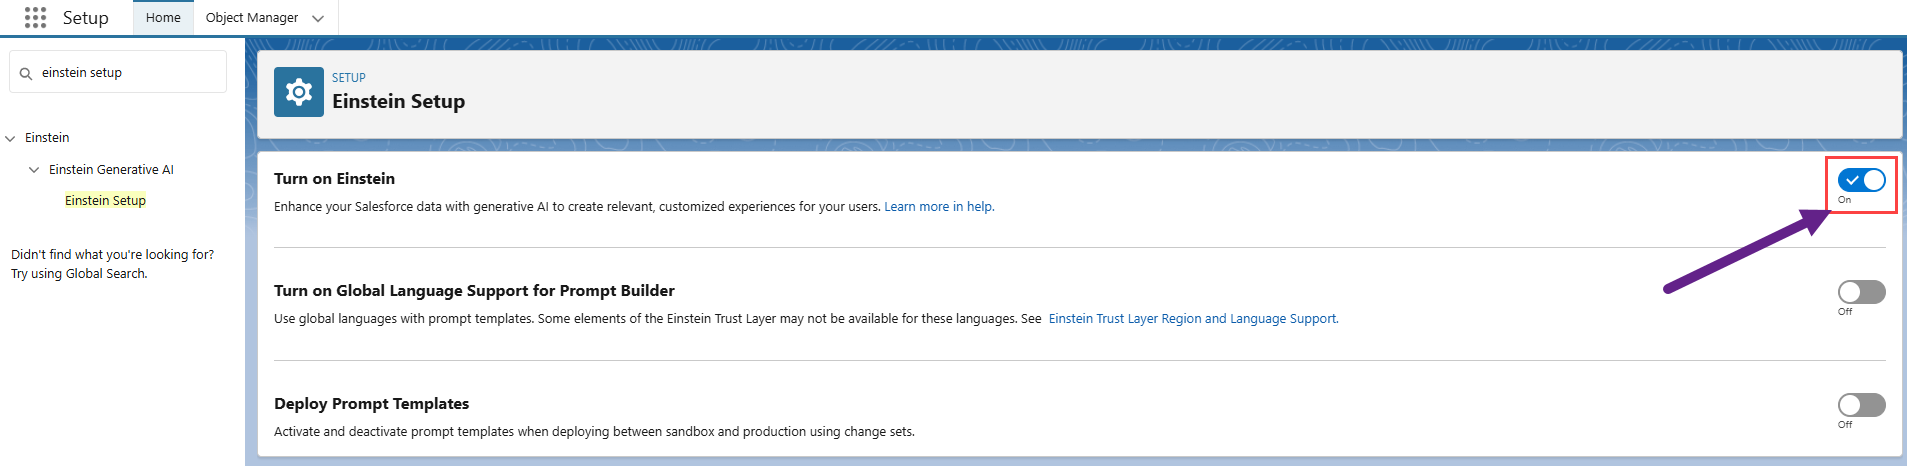
Task: Click the Quick Find magnifier icon
Action: click(x=26, y=73)
